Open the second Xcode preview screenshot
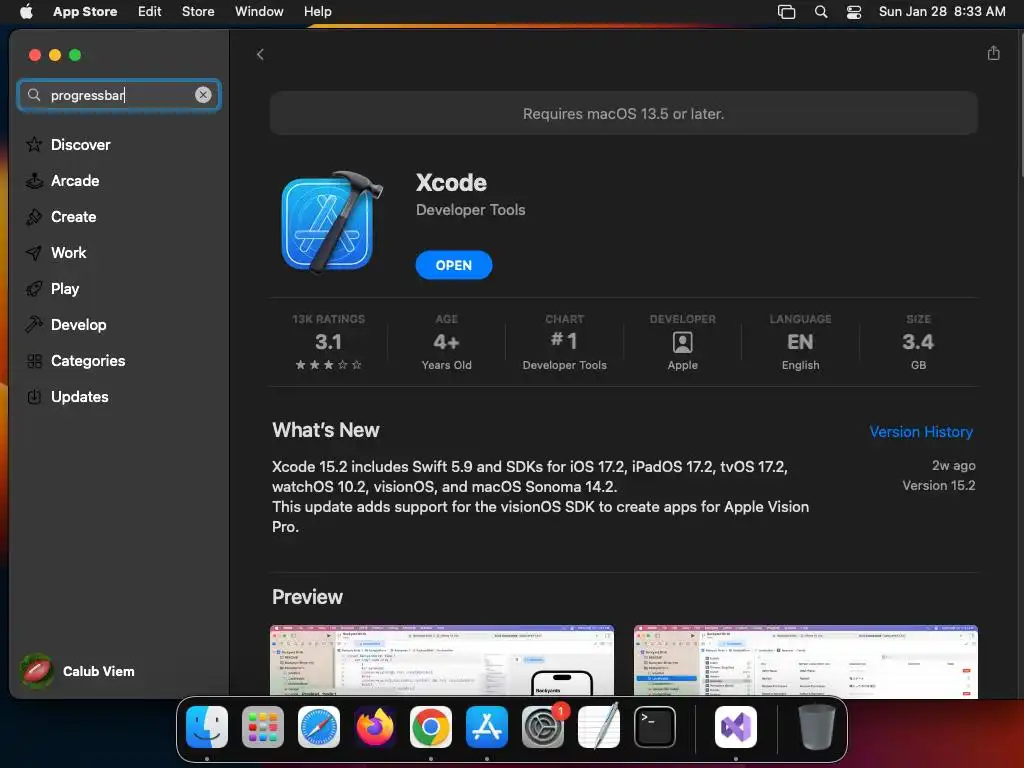The image size is (1024, 768). click(805, 661)
